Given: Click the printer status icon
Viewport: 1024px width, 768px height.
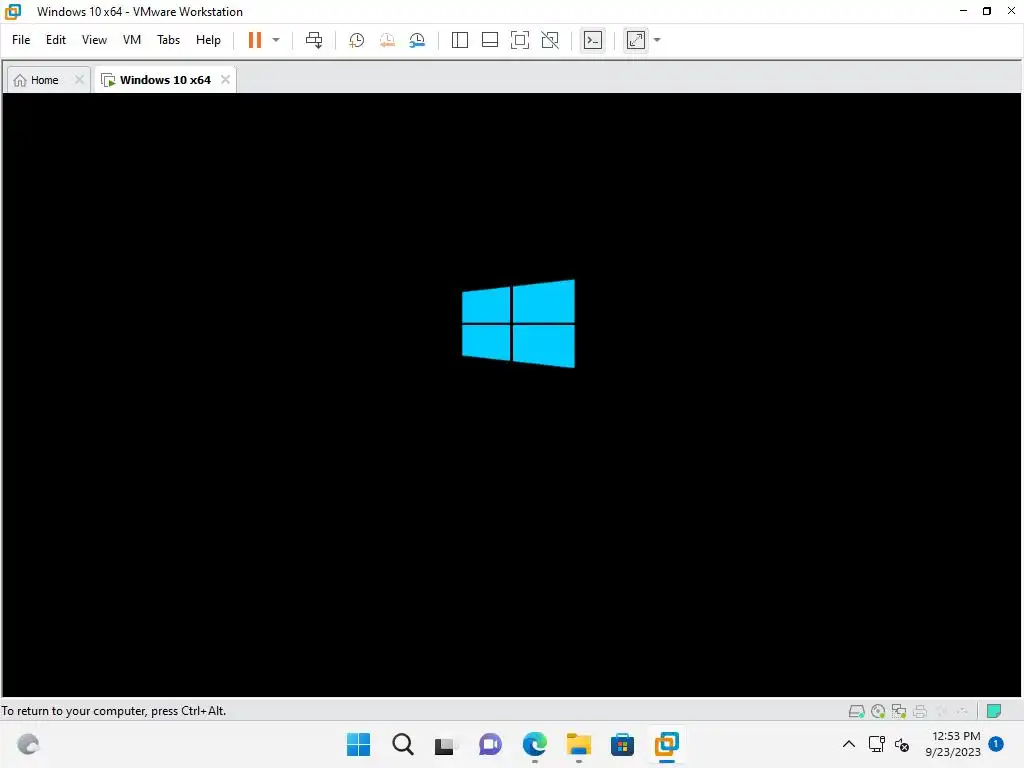Looking at the screenshot, I should pyautogui.click(x=920, y=711).
